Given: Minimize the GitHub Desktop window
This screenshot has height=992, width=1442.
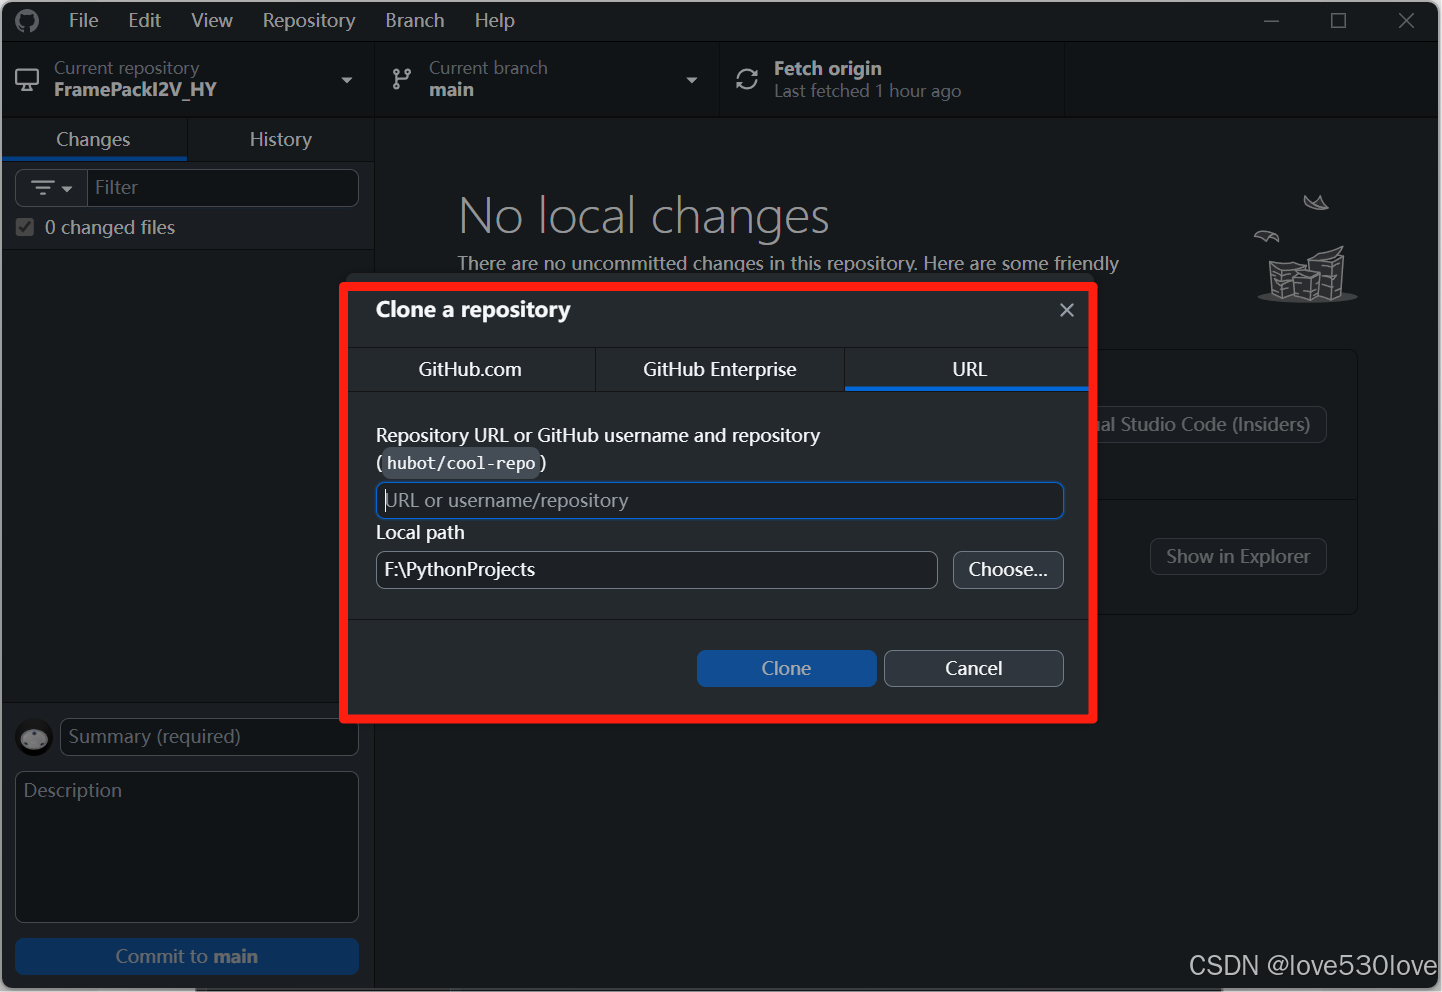Looking at the screenshot, I should 1272,21.
